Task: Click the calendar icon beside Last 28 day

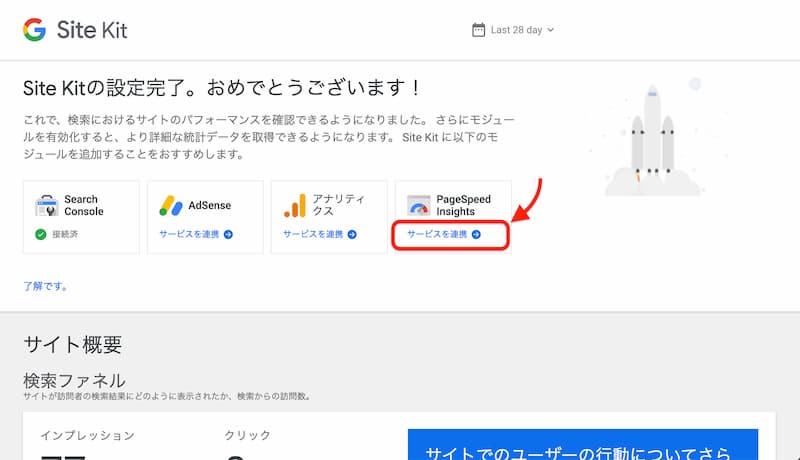Action: click(479, 30)
